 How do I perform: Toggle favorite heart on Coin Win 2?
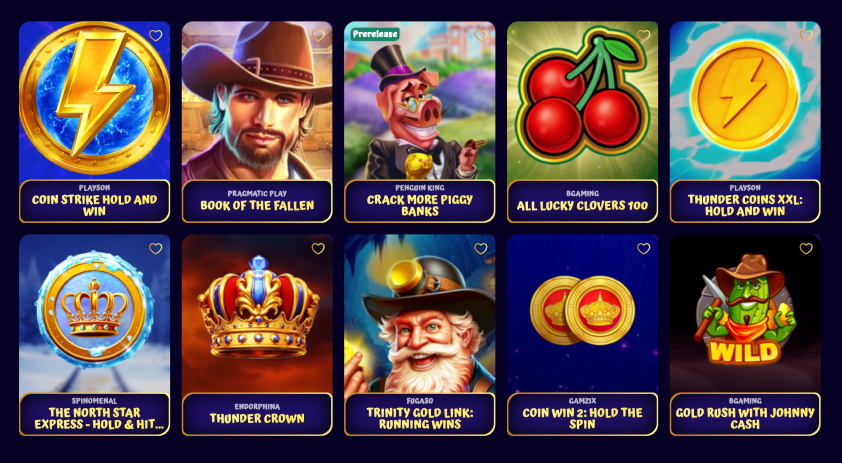click(643, 249)
